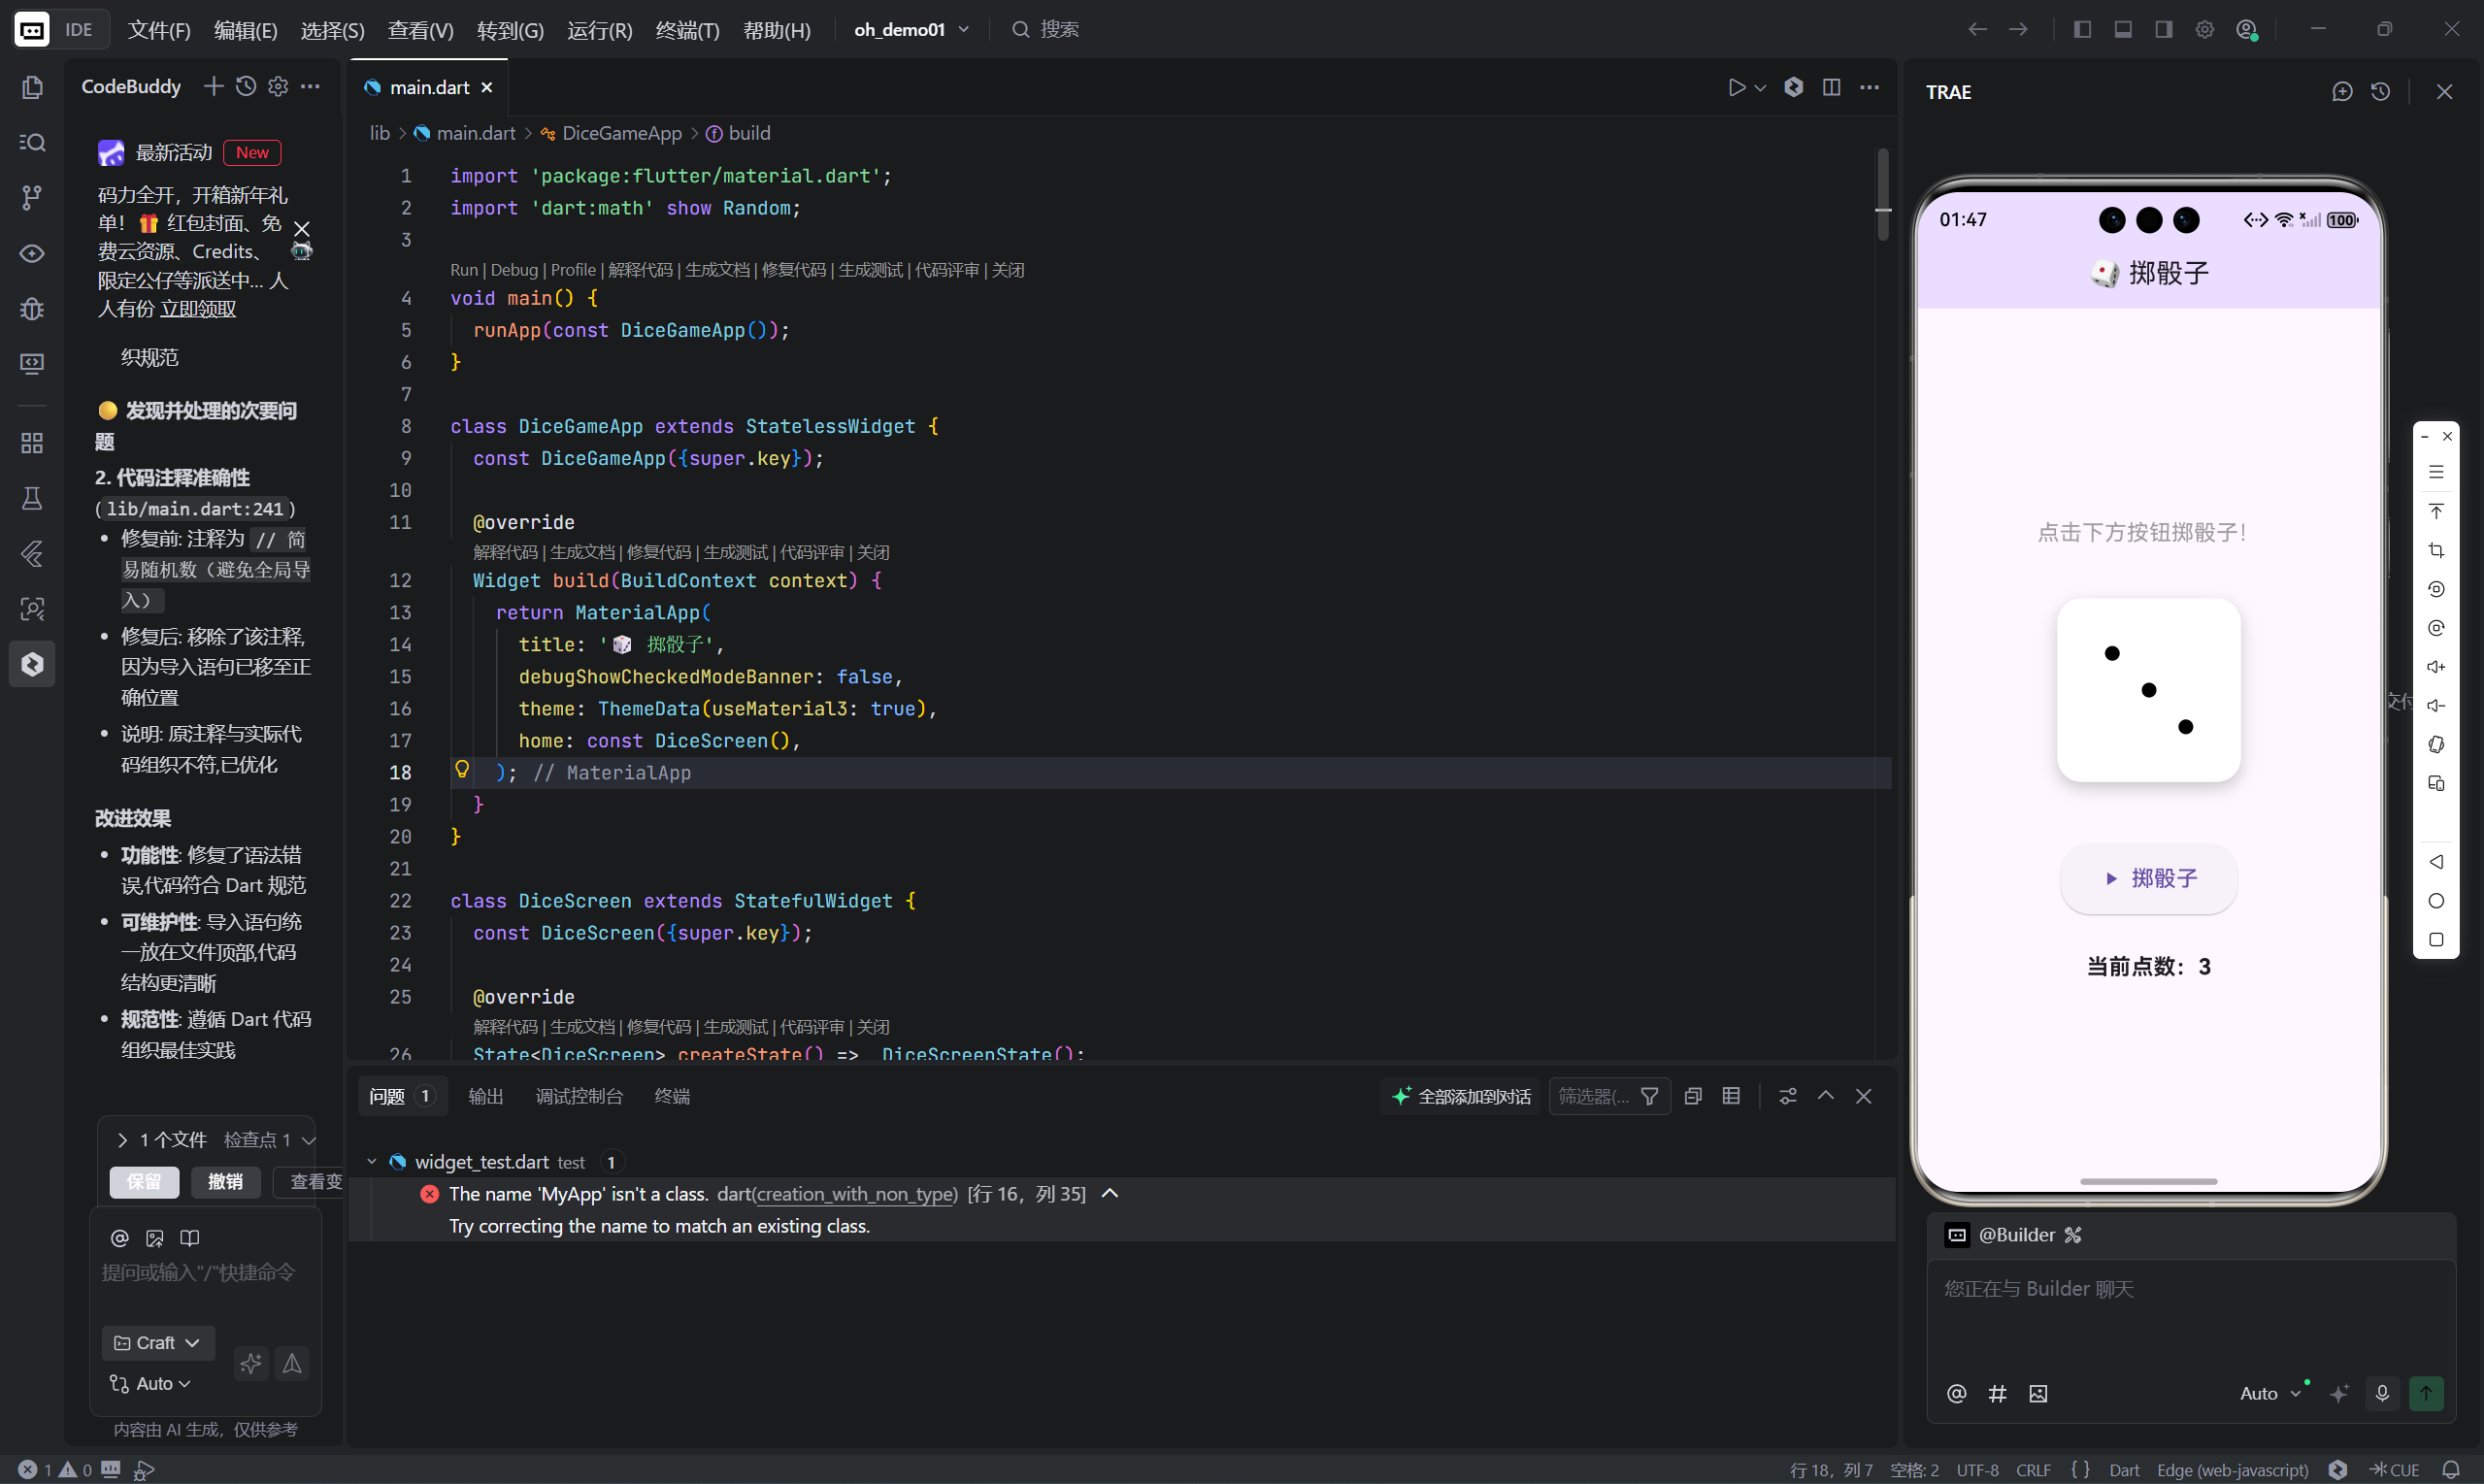
Task: Open the source control sidebar icon
Action: pos(32,197)
